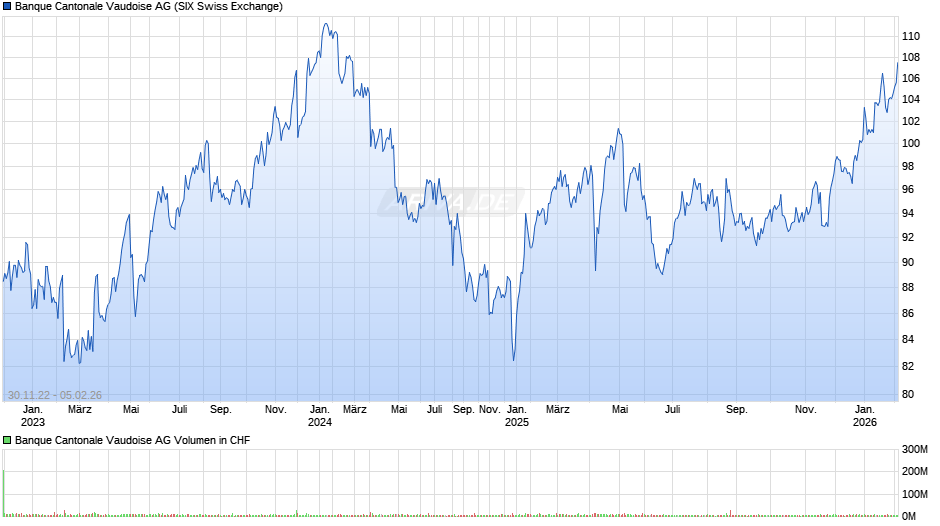The height and width of the screenshot is (526, 940).
Task: Click the 84 price axis label
Action: [x=908, y=339]
